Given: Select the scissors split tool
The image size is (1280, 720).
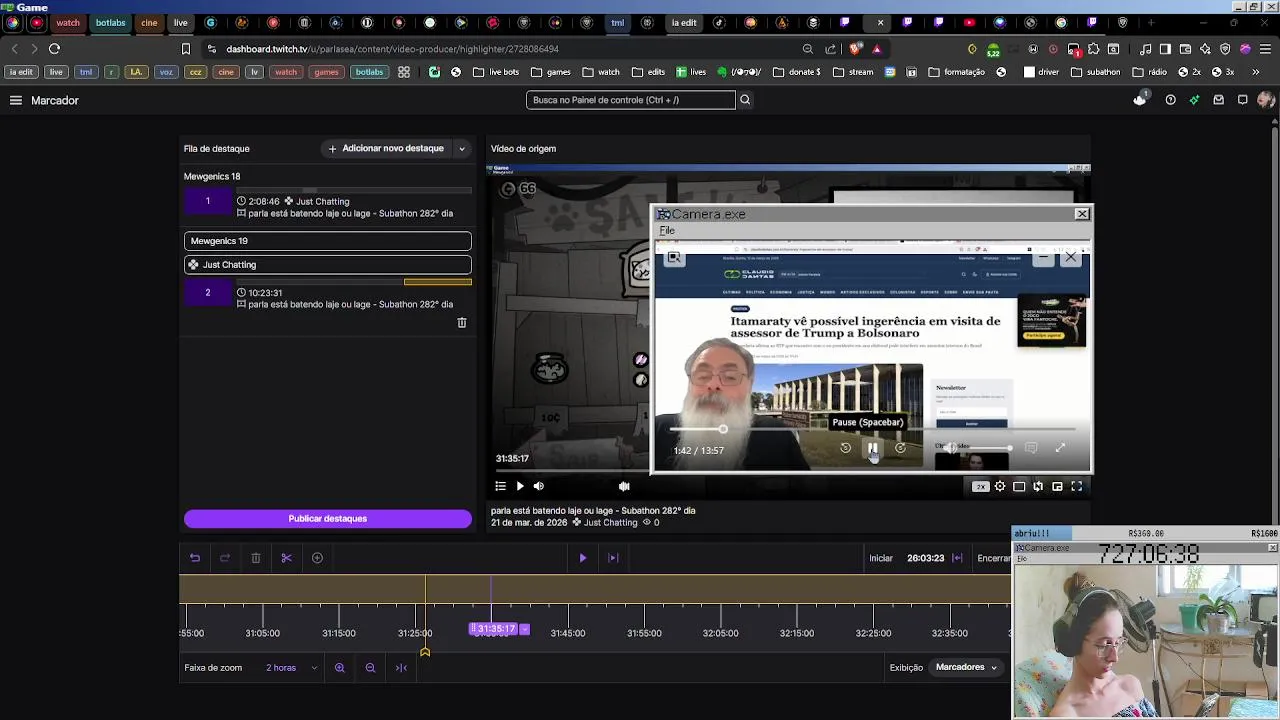Looking at the screenshot, I should tap(286, 558).
